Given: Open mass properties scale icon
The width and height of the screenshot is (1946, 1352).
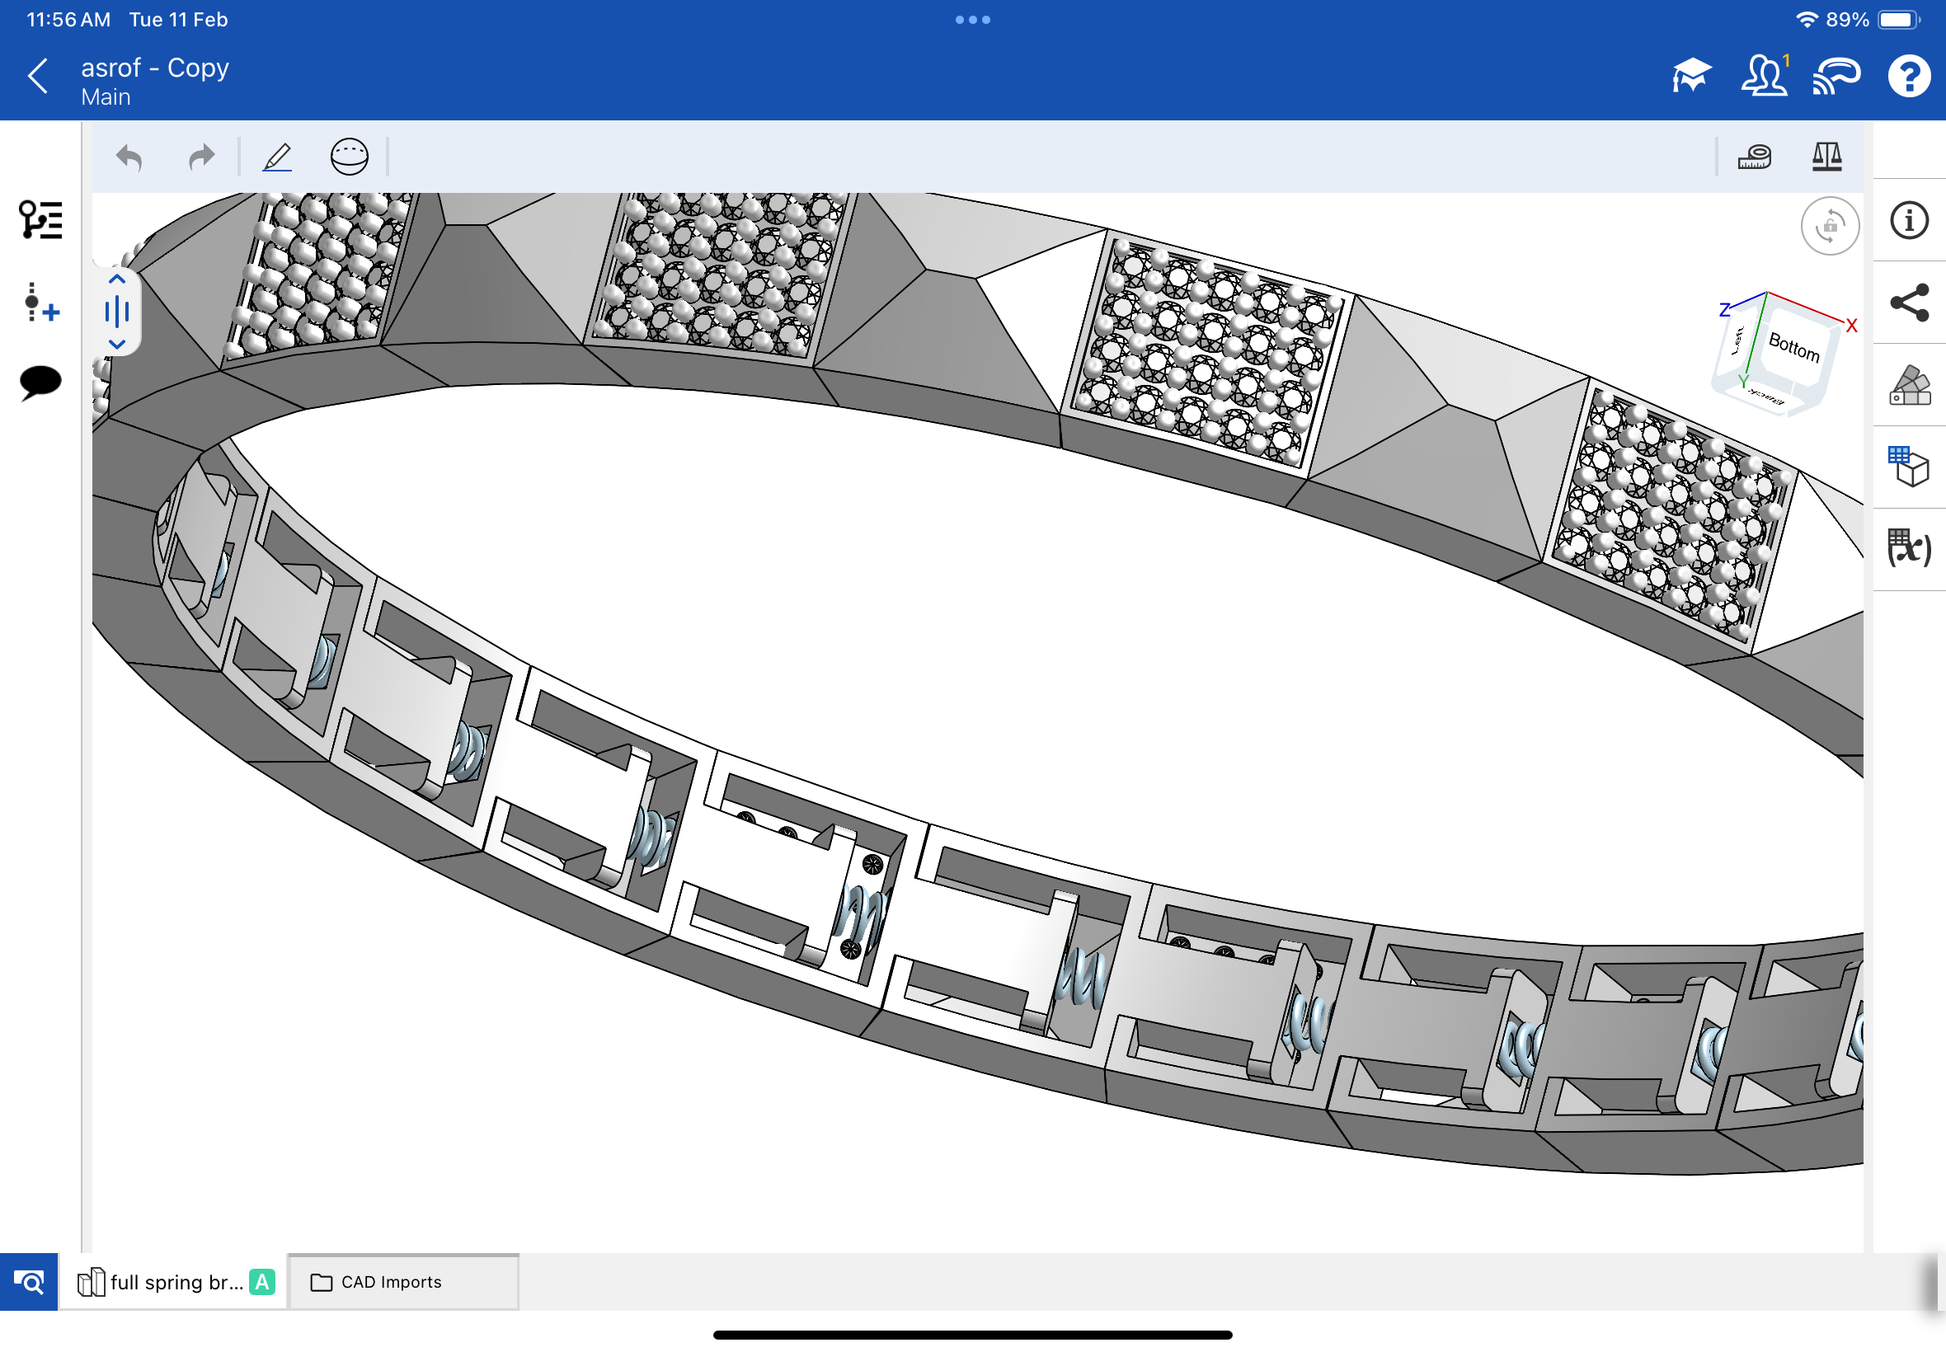Looking at the screenshot, I should click(1826, 157).
